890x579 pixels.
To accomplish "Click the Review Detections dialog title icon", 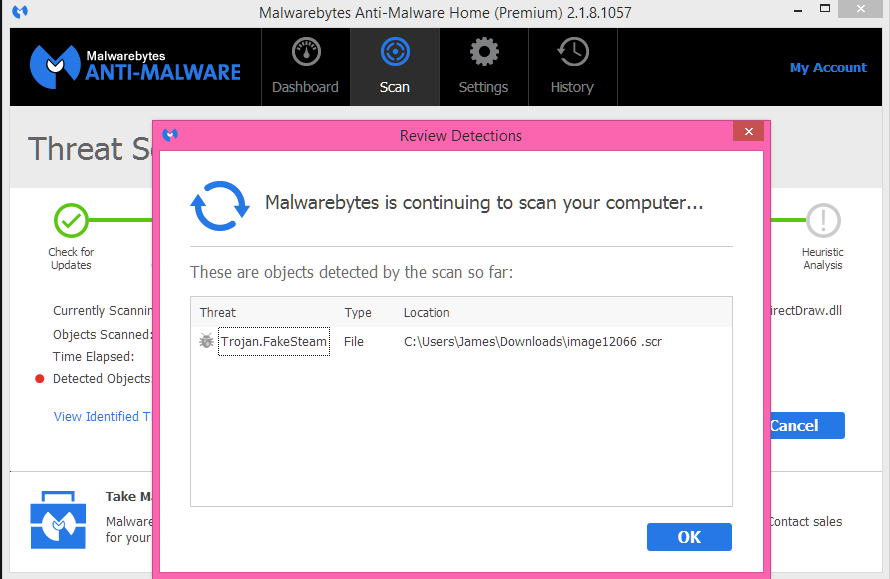I will [171, 135].
